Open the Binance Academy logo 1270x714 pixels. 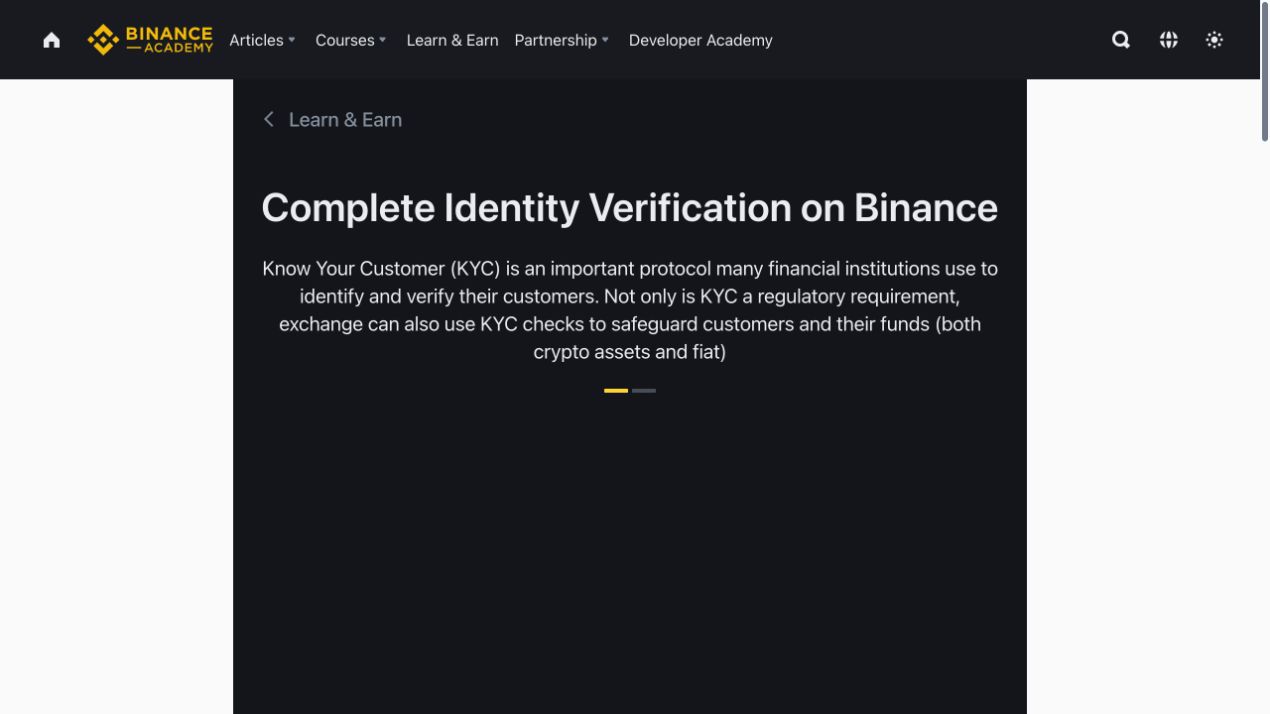point(150,40)
